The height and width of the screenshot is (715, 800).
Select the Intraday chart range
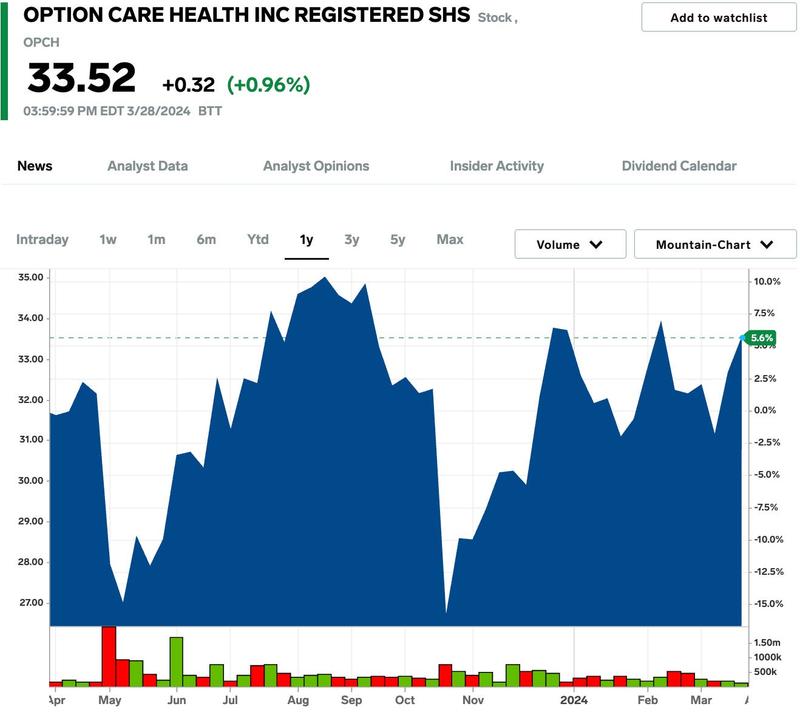coord(42,239)
